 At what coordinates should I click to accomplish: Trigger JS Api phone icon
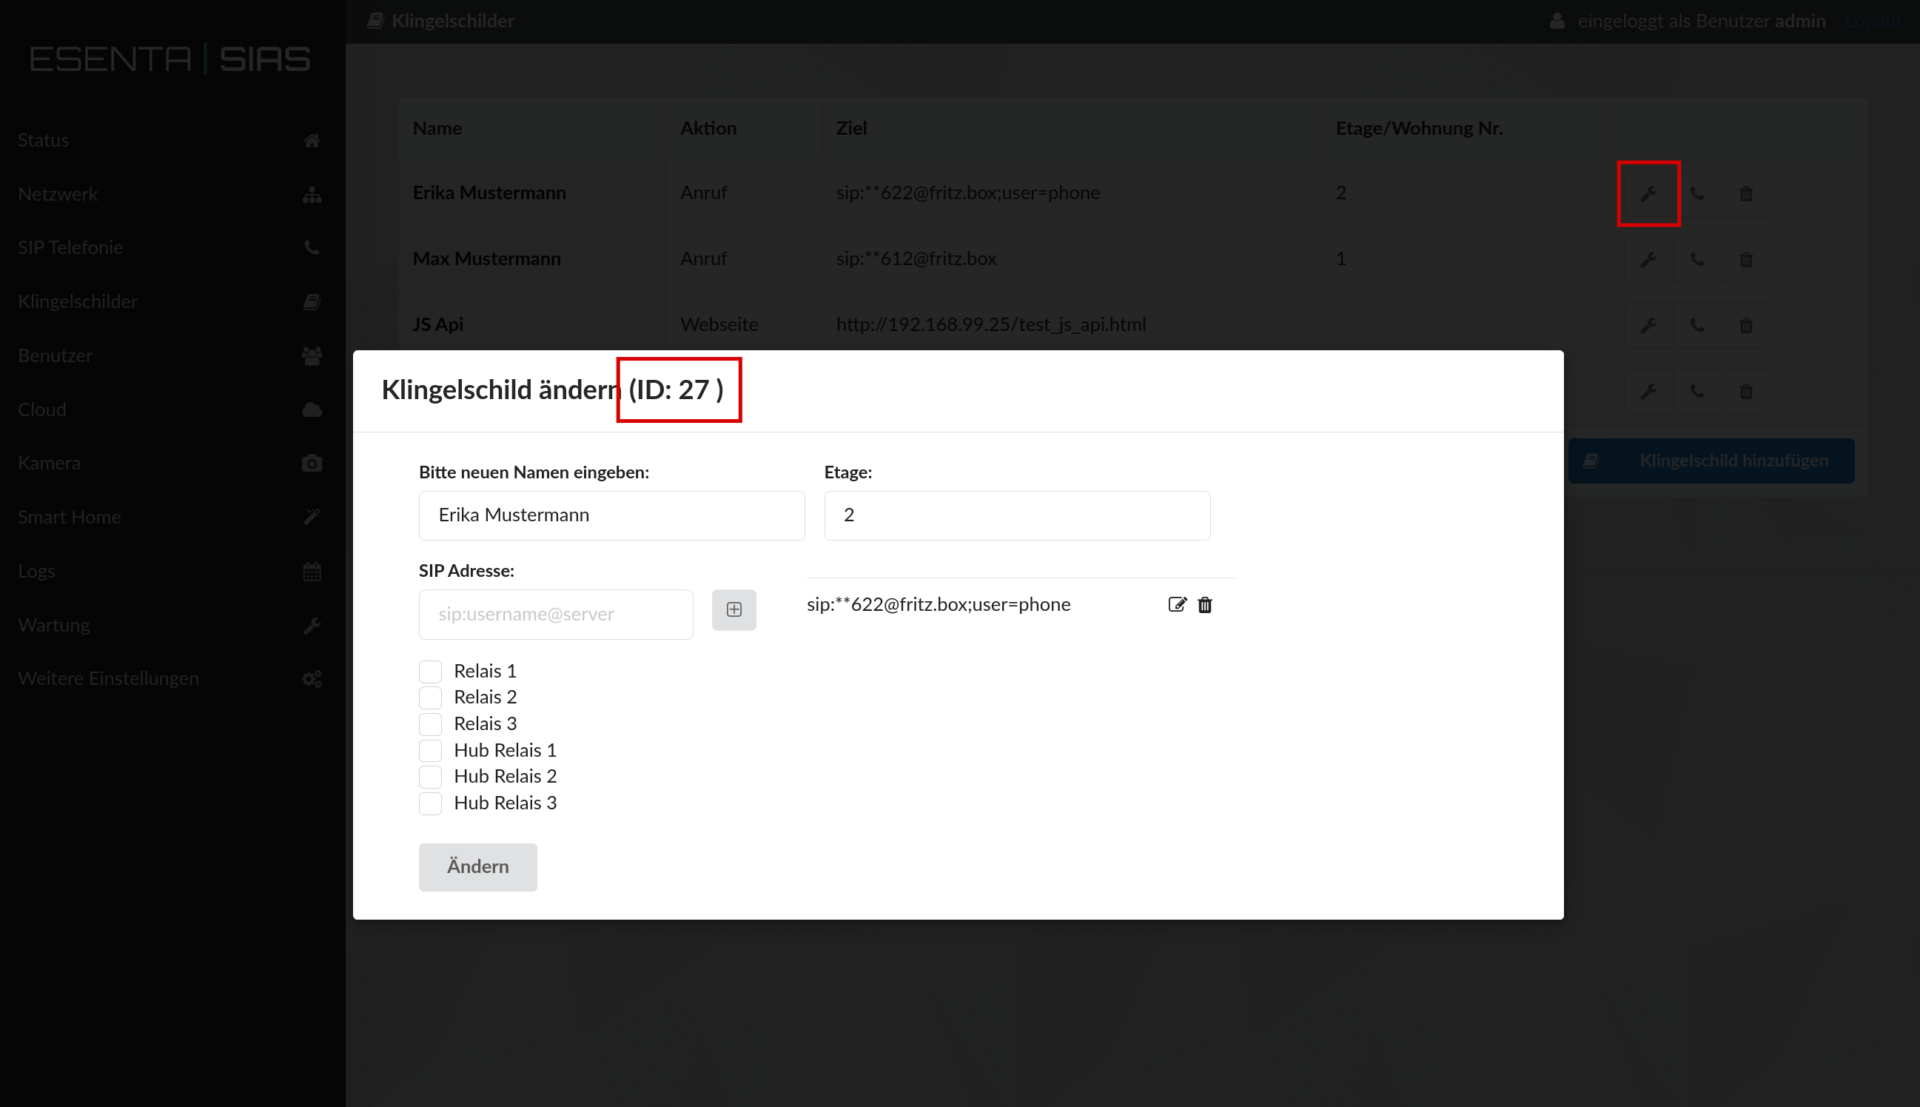tap(1697, 325)
